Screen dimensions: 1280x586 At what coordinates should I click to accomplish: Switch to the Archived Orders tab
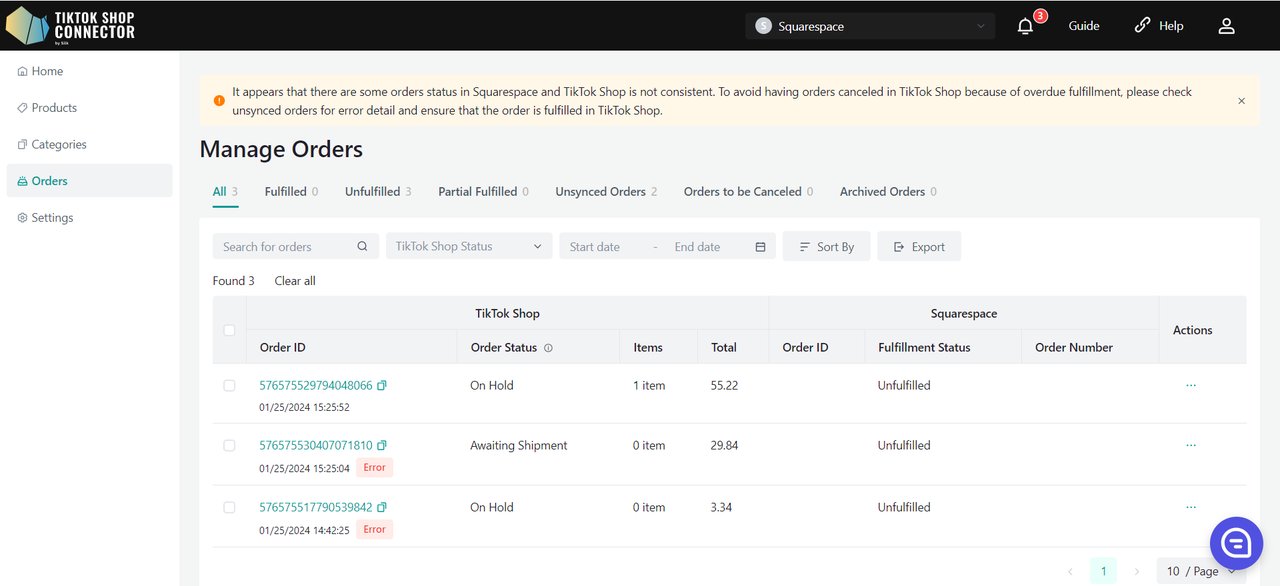[888, 191]
